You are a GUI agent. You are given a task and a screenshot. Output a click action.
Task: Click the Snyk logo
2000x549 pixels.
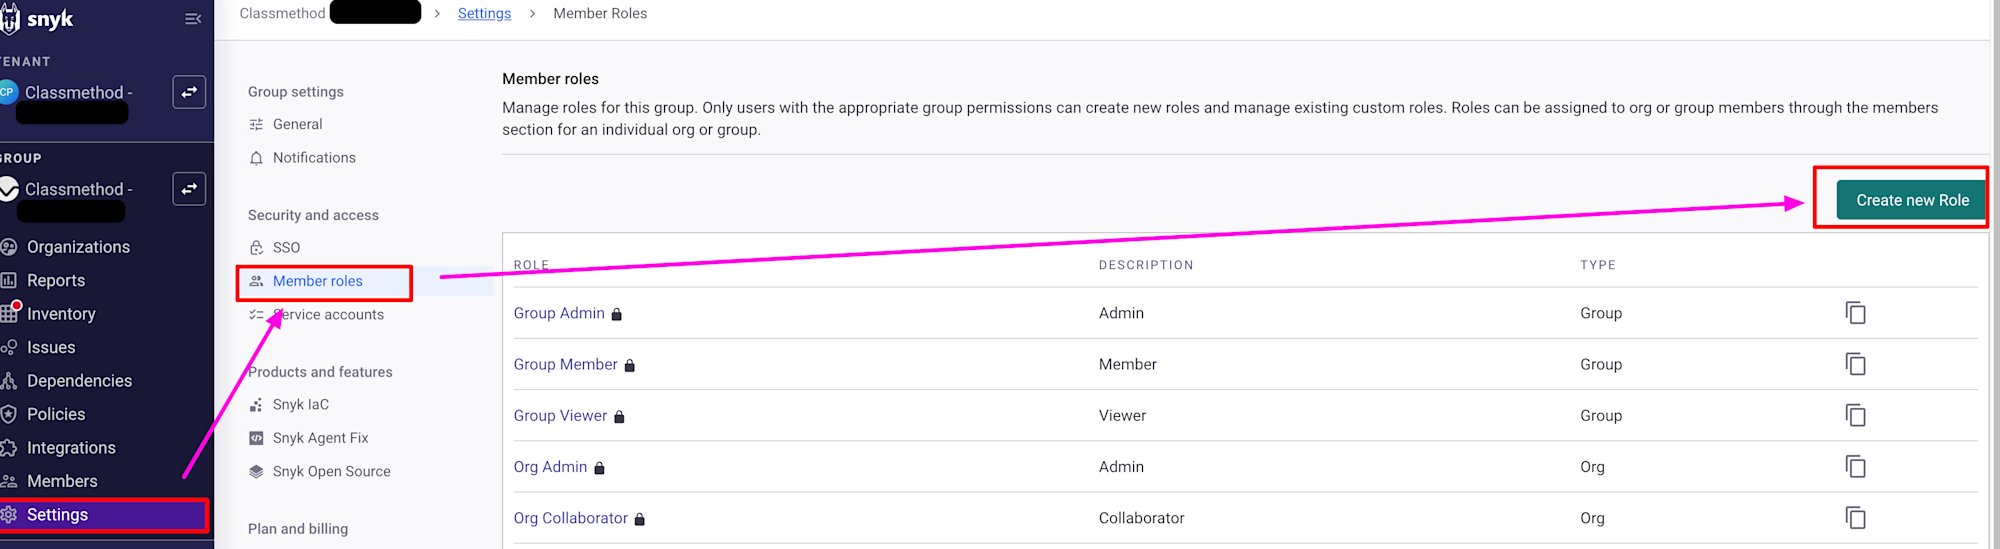click(x=40, y=19)
